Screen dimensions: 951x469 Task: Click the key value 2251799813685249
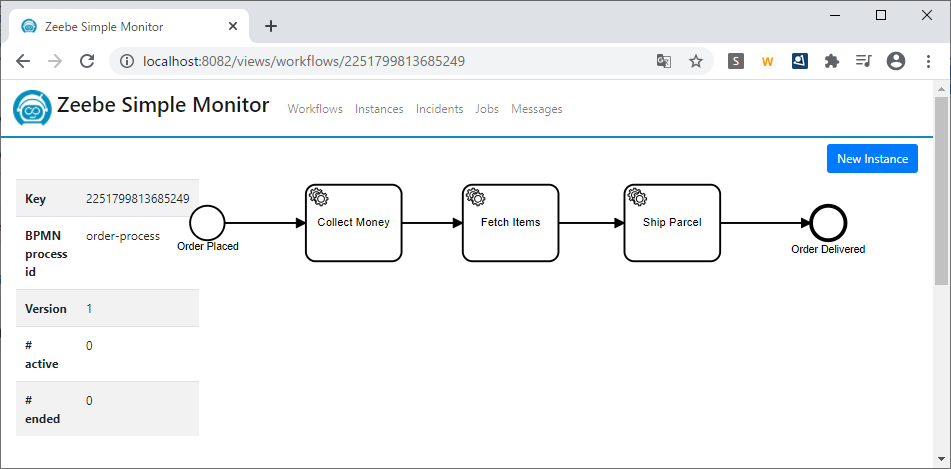coord(138,198)
